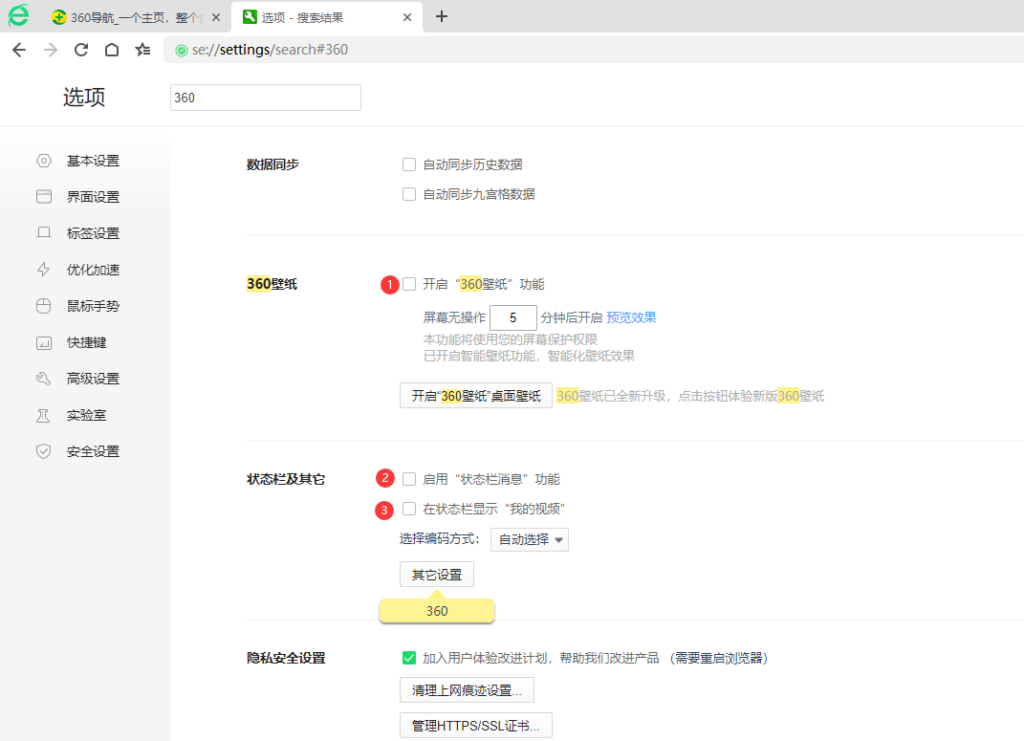Click the page refresh icon
1024x741 pixels.
tap(81, 50)
